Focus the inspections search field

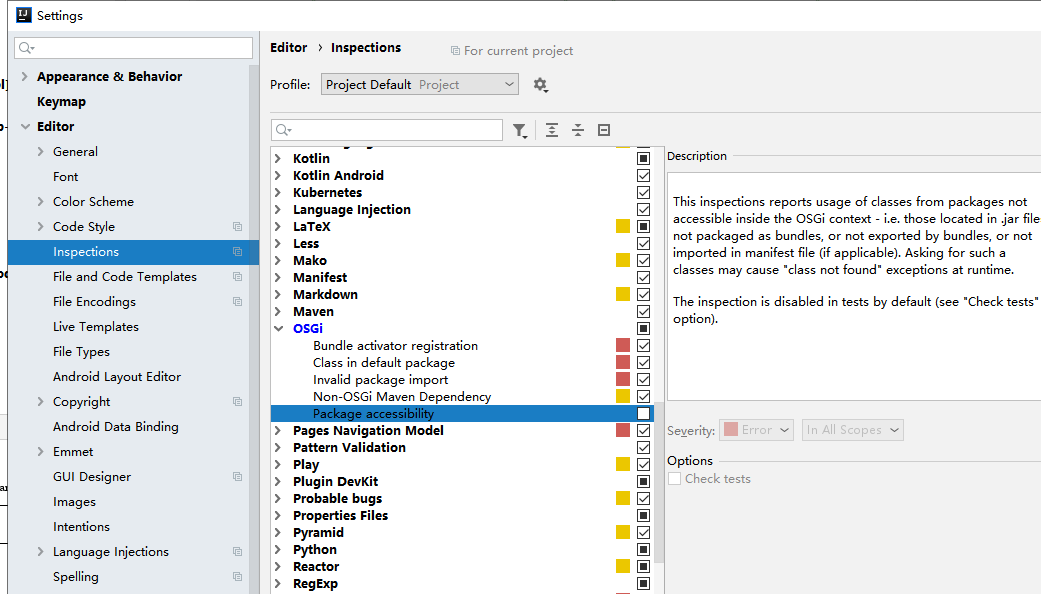pos(387,130)
